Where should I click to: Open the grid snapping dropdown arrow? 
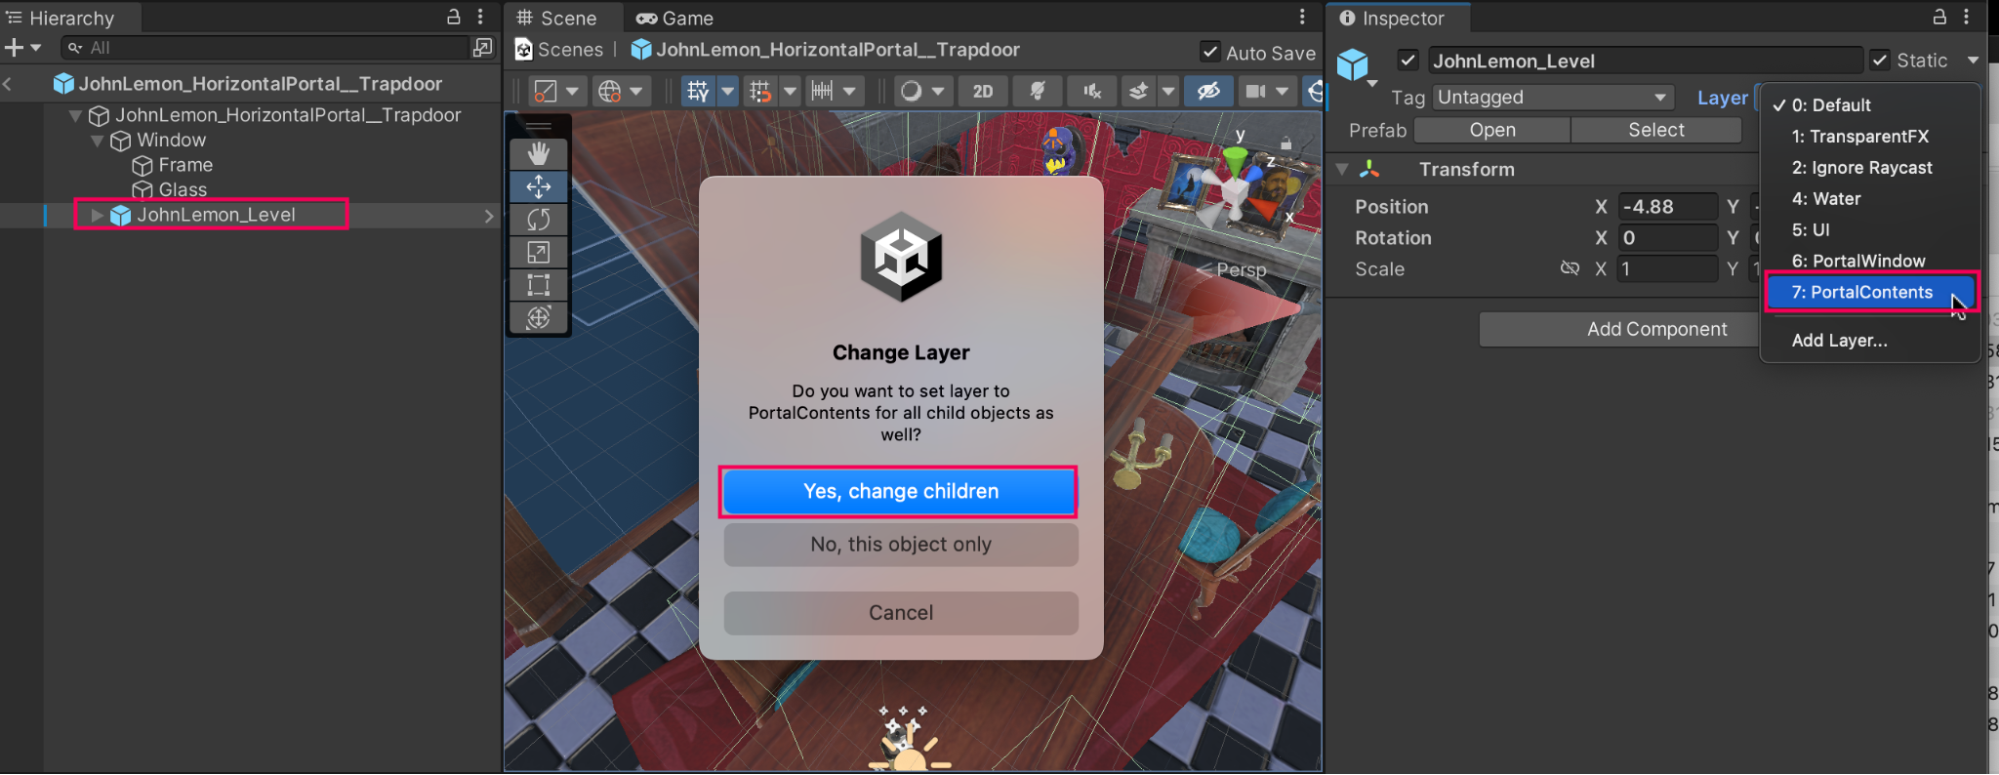(x=790, y=91)
